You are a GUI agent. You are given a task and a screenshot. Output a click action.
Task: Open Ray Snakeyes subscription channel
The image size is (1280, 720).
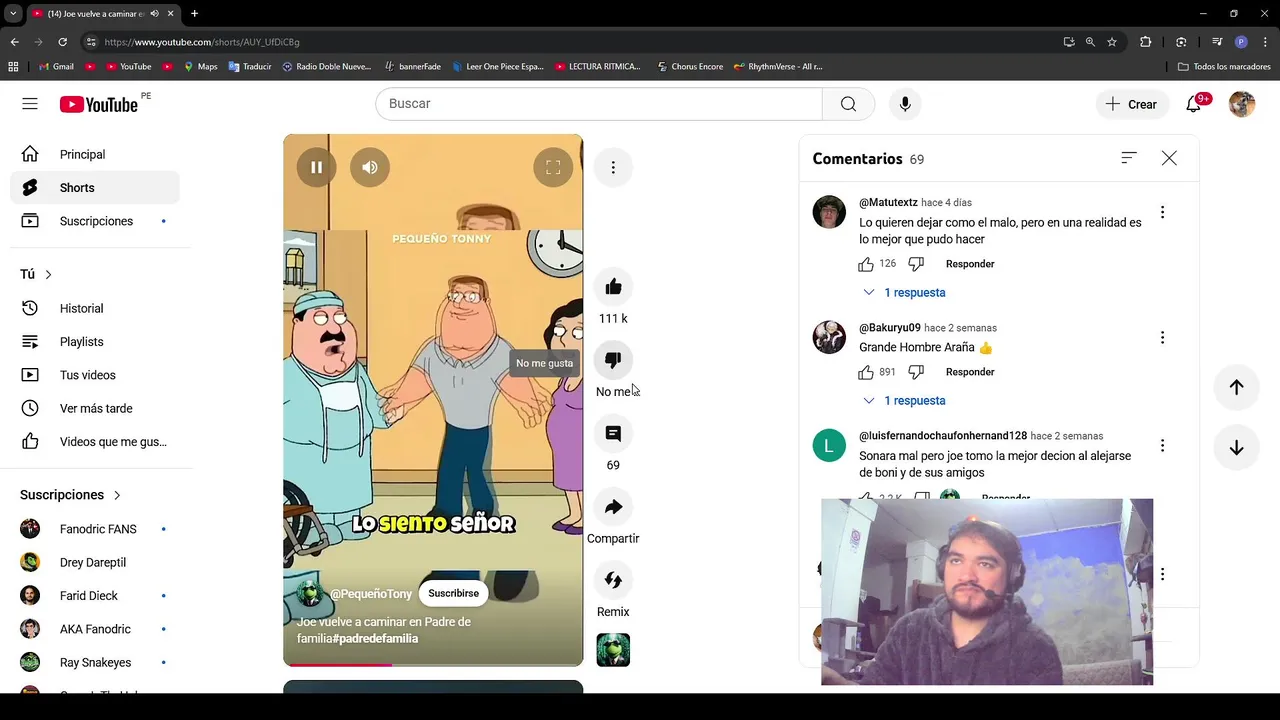[95, 662]
